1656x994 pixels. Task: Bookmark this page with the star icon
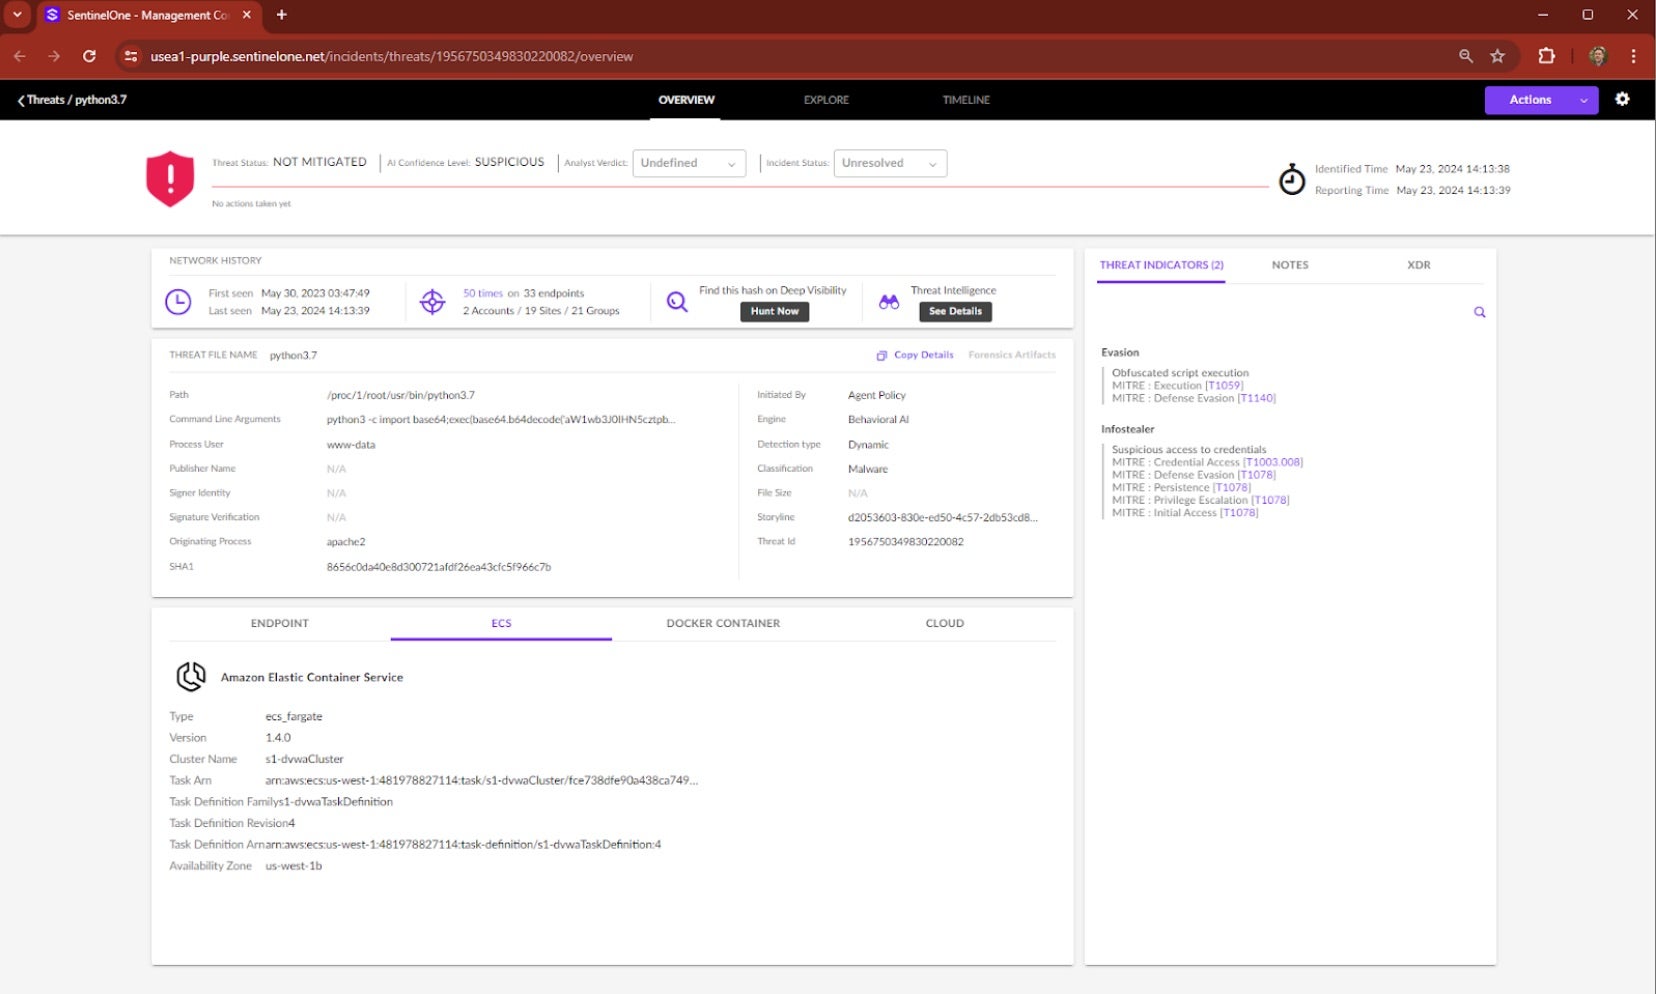(1497, 56)
